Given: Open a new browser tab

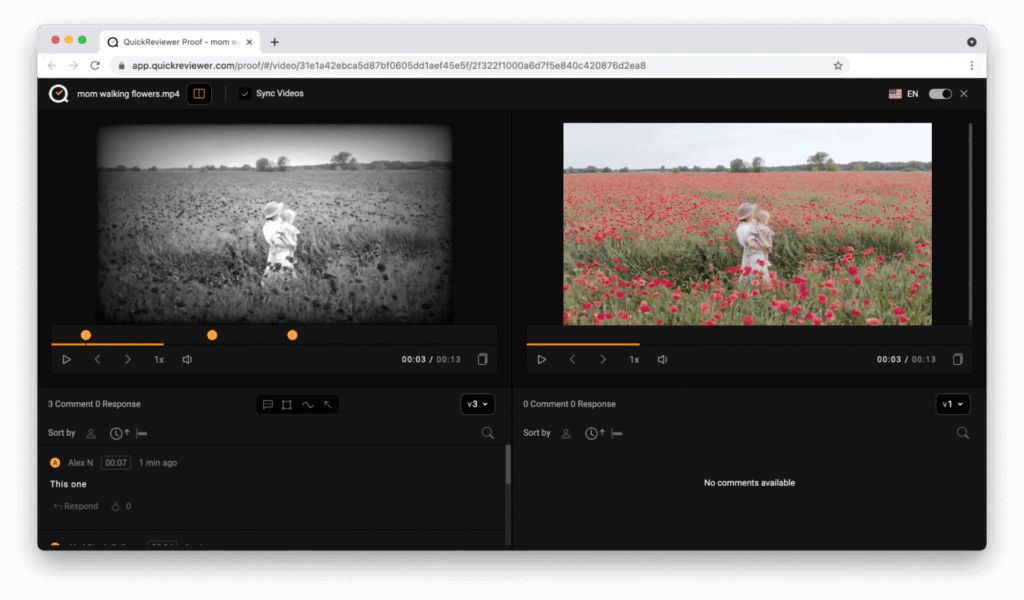Looking at the screenshot, I should [275, 42].
